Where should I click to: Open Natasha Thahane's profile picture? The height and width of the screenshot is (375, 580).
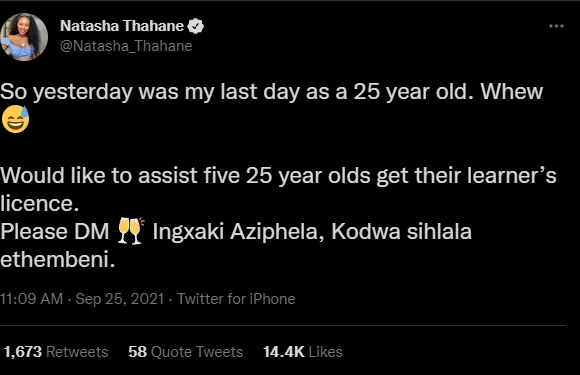(x=24, y=37)
